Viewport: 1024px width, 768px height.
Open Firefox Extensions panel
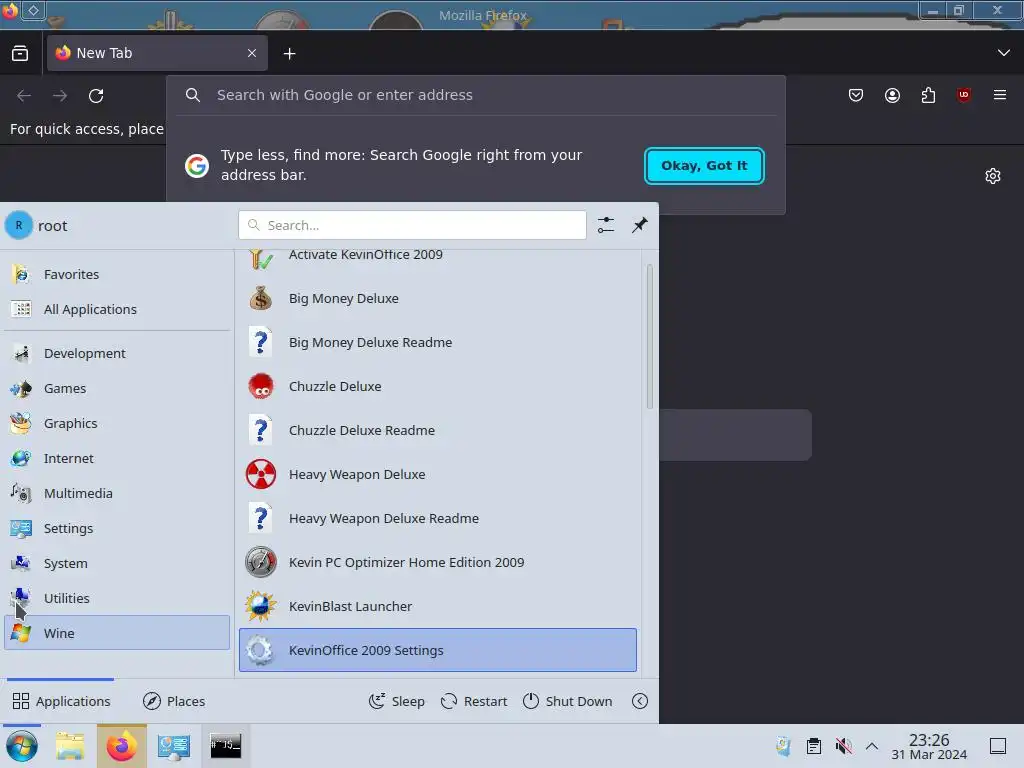click(x=928, y=95)
